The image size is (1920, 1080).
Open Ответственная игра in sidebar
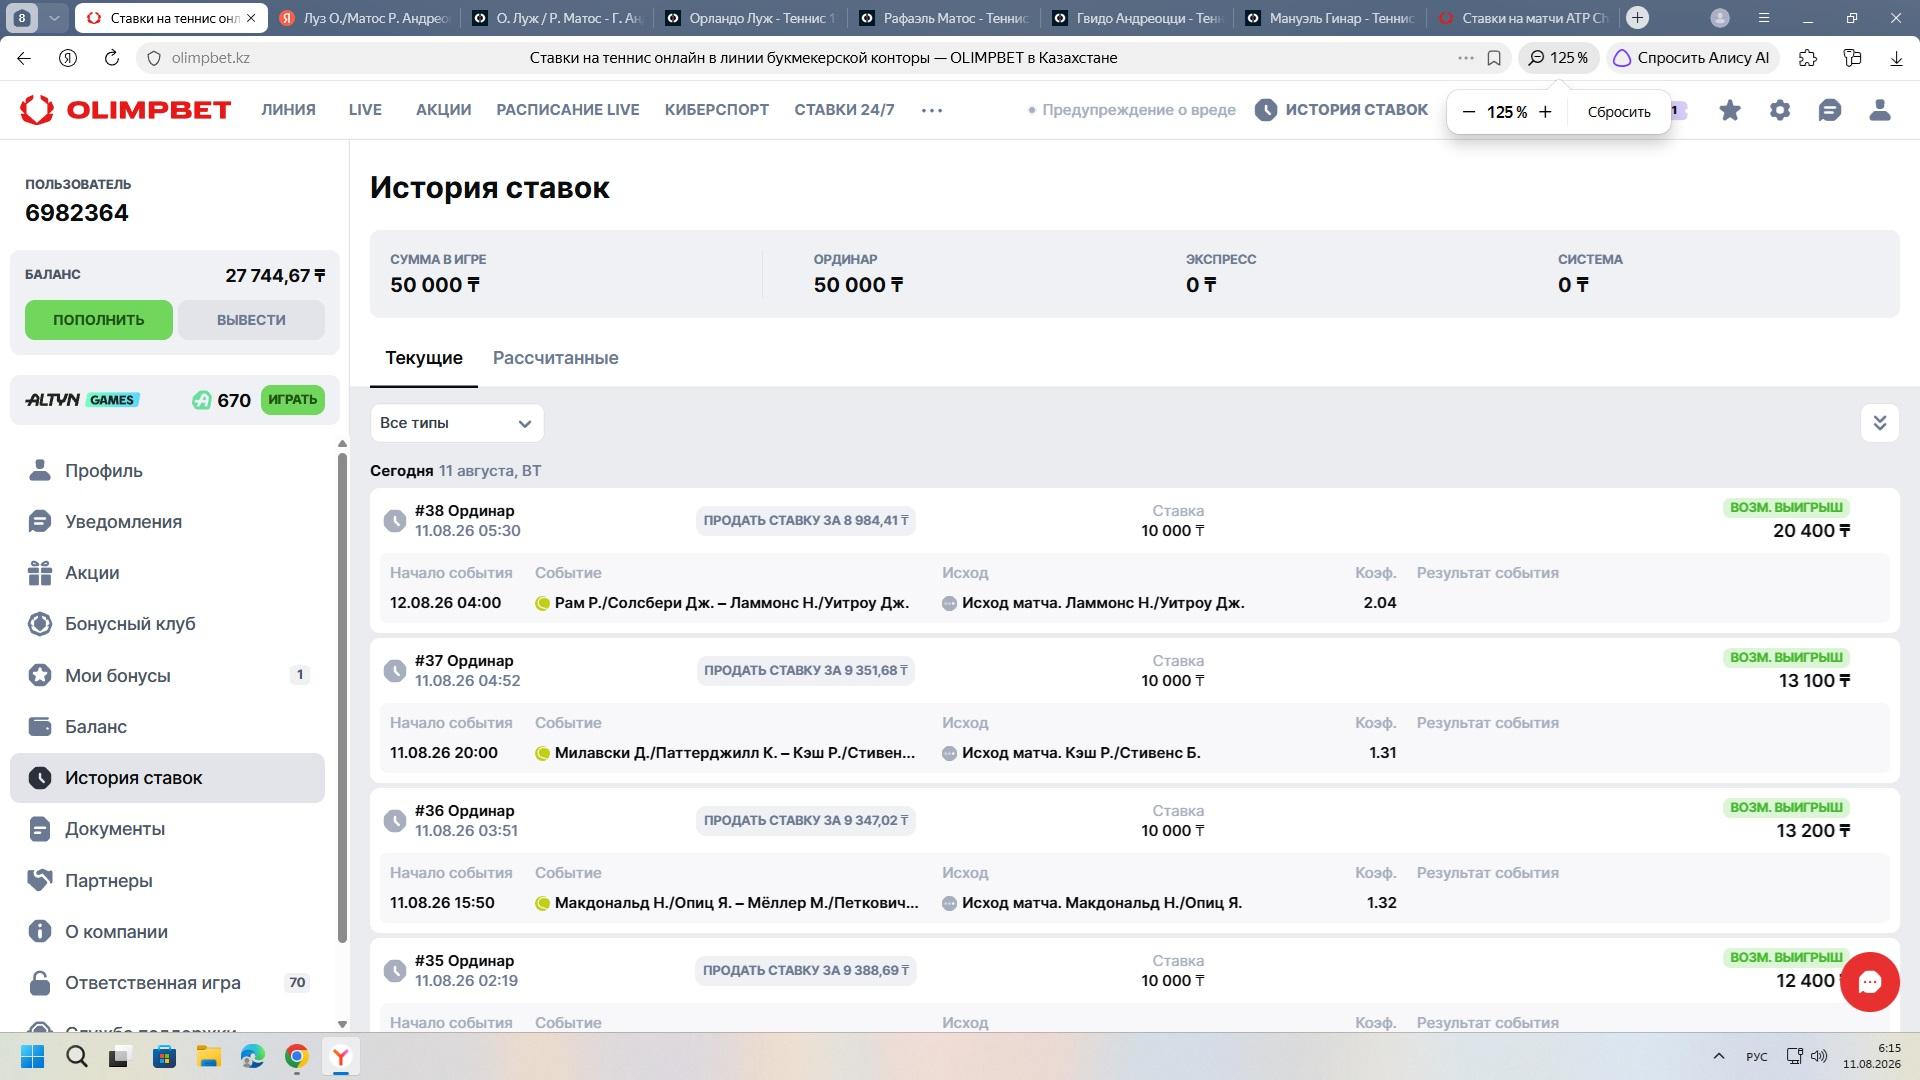pyautogui.click(x=167, y=983)
